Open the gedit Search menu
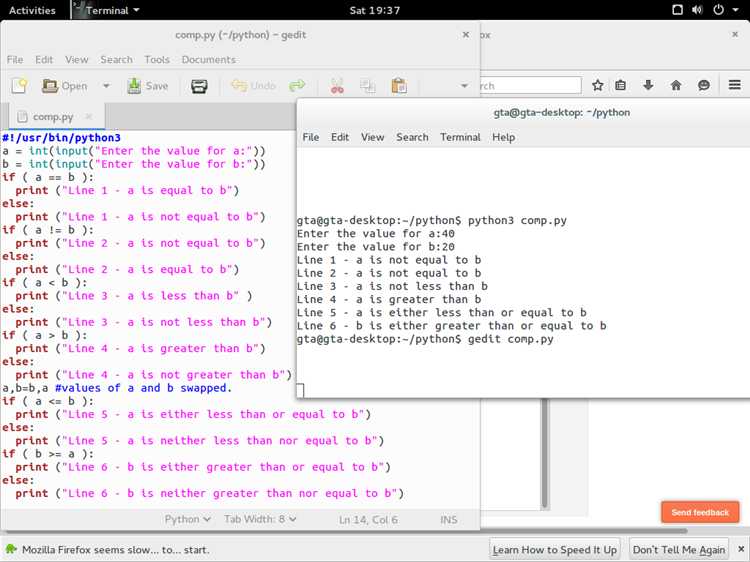 point(116,60)
